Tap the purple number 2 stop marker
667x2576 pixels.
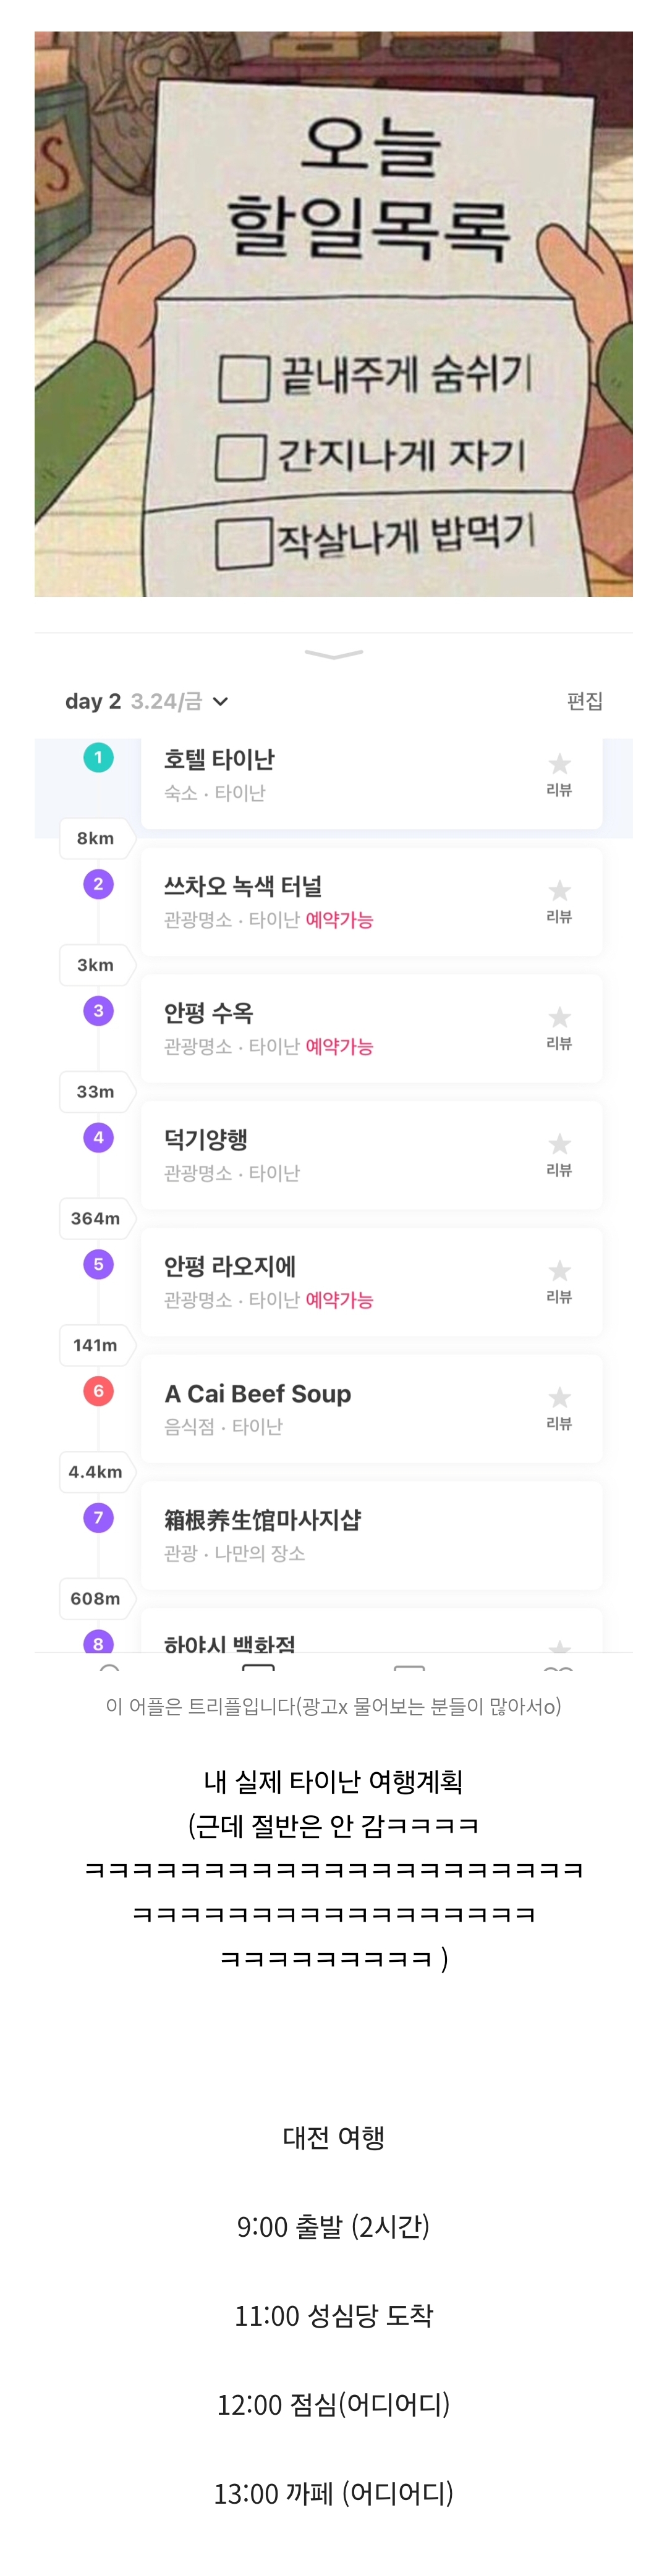[x=98, y=884]
